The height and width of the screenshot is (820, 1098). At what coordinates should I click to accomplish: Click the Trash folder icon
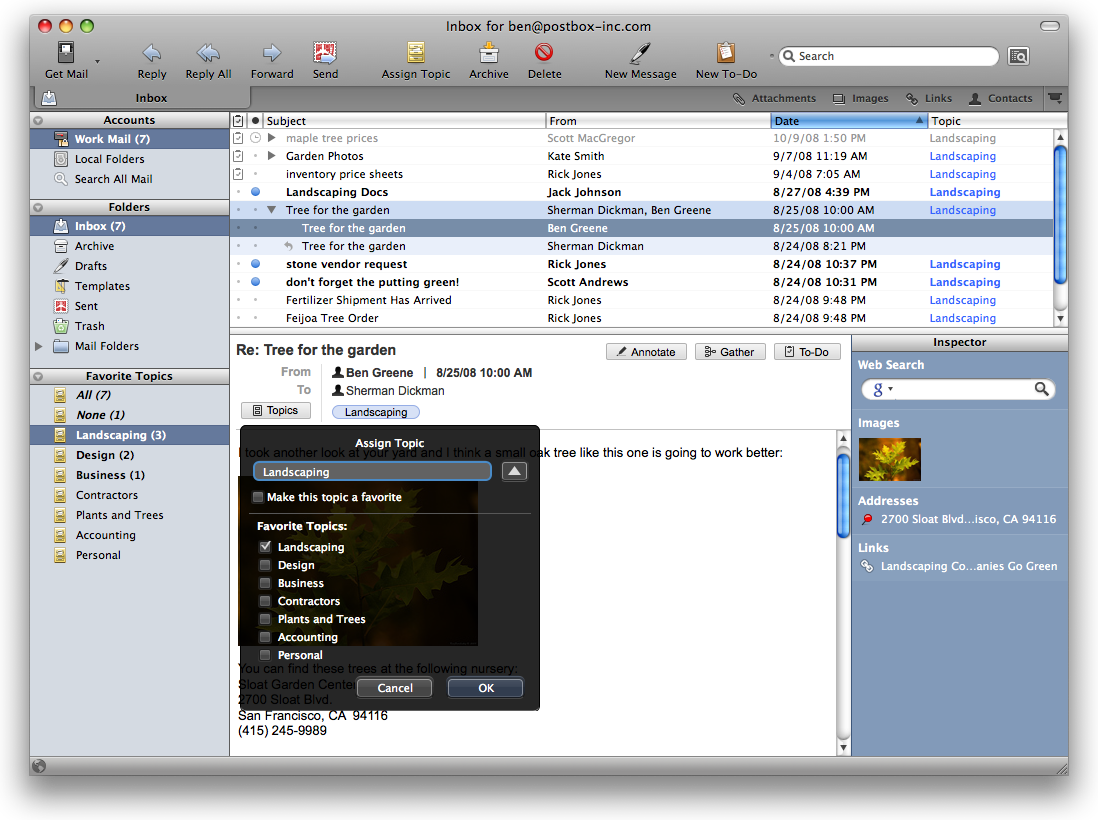coord(61,326)
